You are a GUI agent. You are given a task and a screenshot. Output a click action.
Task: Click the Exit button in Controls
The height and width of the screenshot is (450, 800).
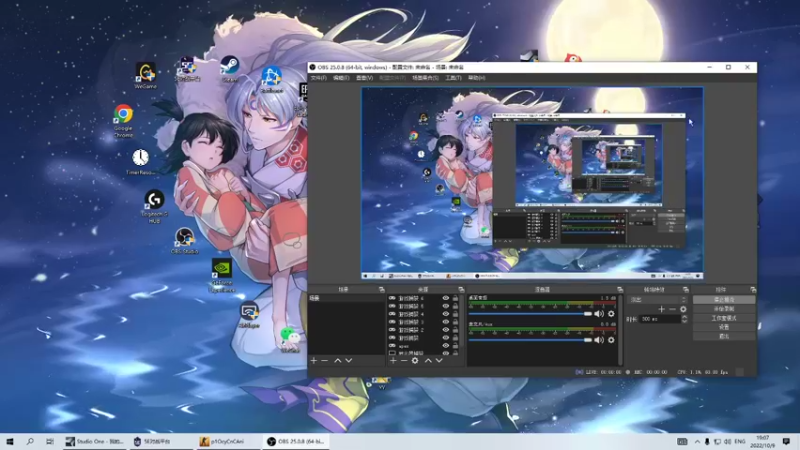point(724,336)
